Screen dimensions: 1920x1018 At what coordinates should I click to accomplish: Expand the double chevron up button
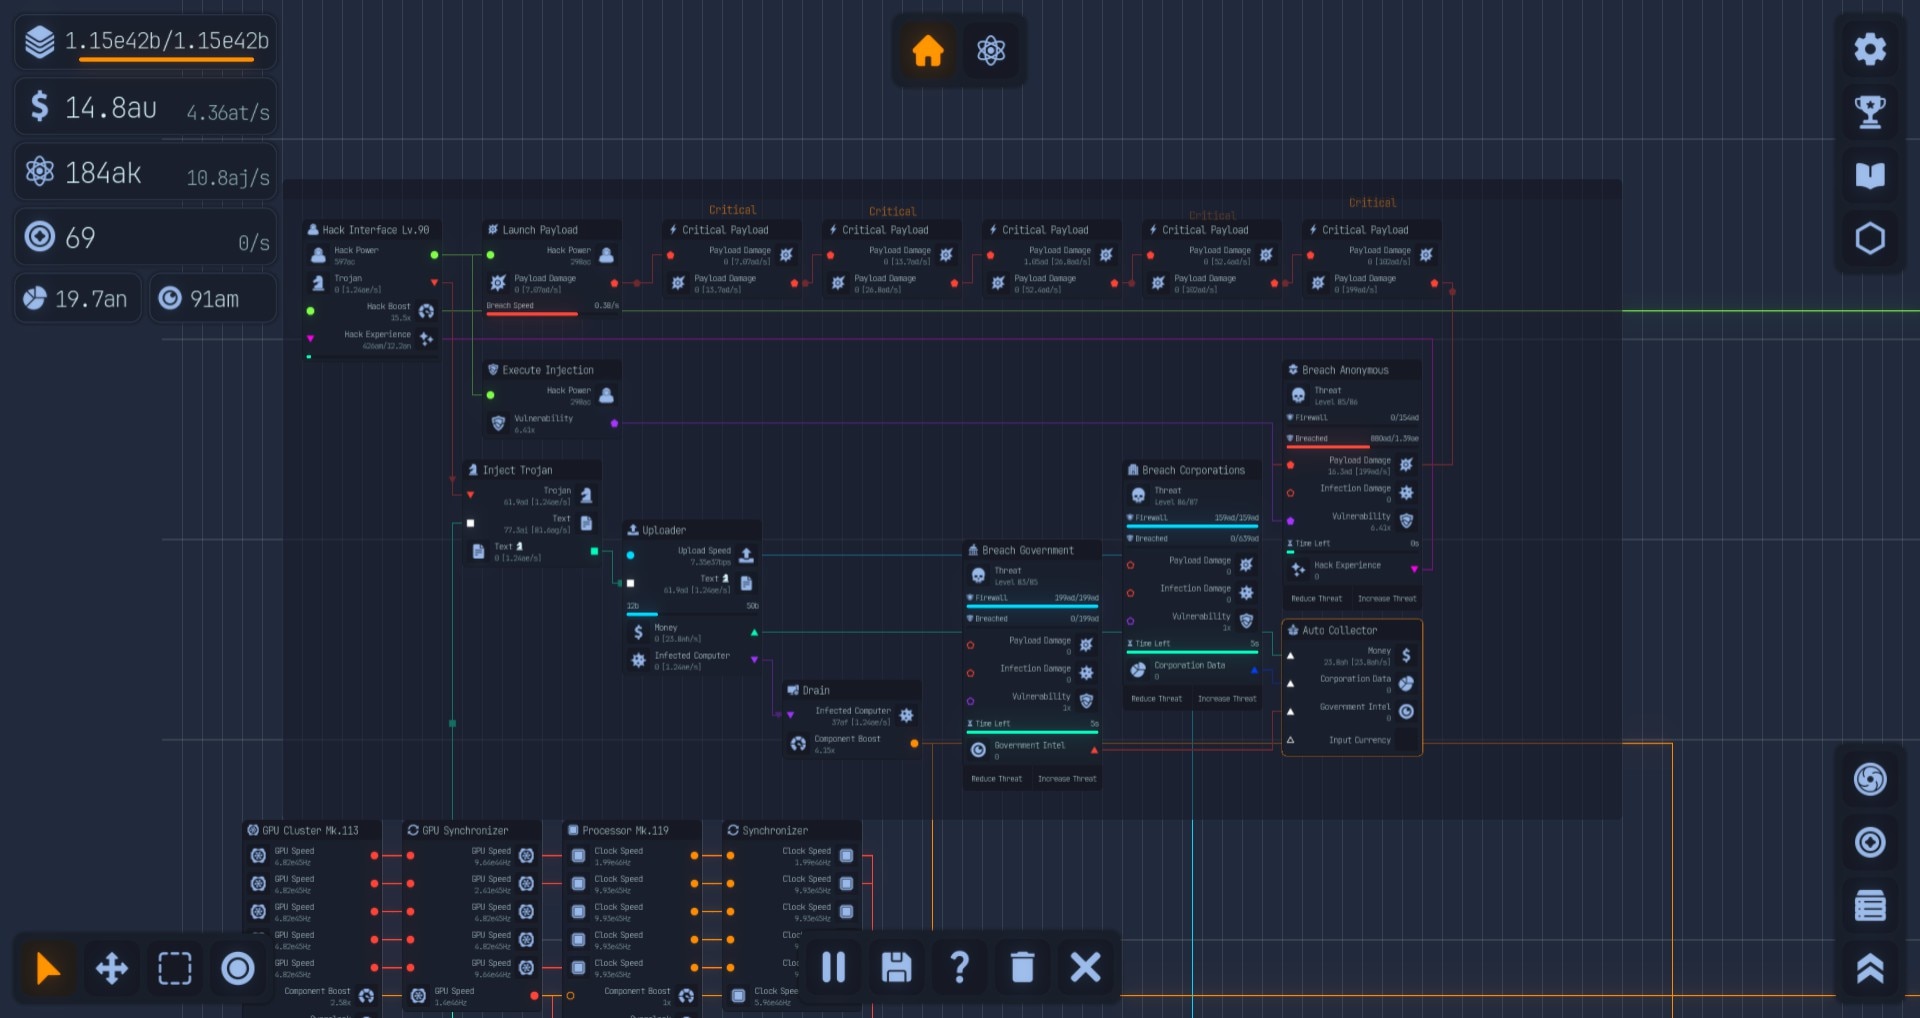pyautogui.click(x=1869, y=968)
